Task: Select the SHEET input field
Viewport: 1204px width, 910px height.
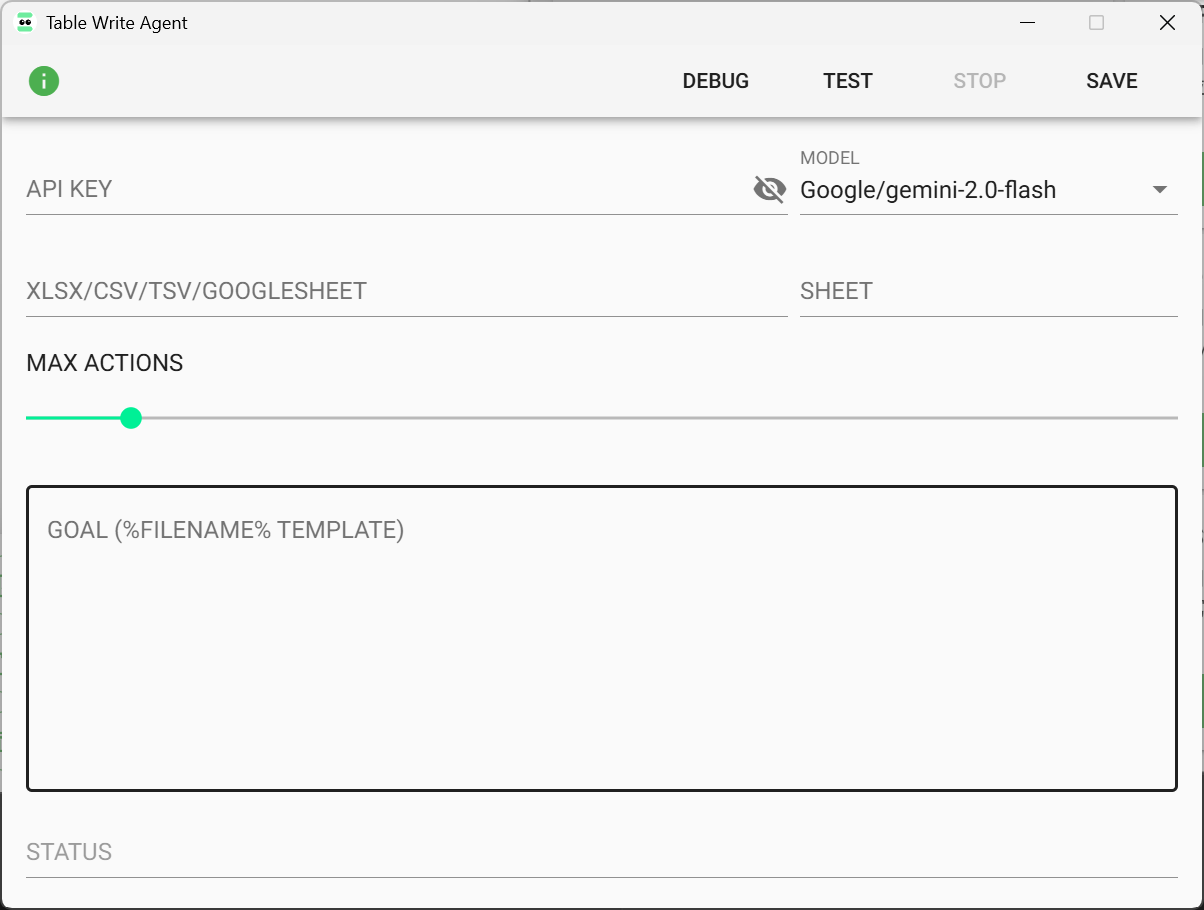Action: [x=987, y=292]
